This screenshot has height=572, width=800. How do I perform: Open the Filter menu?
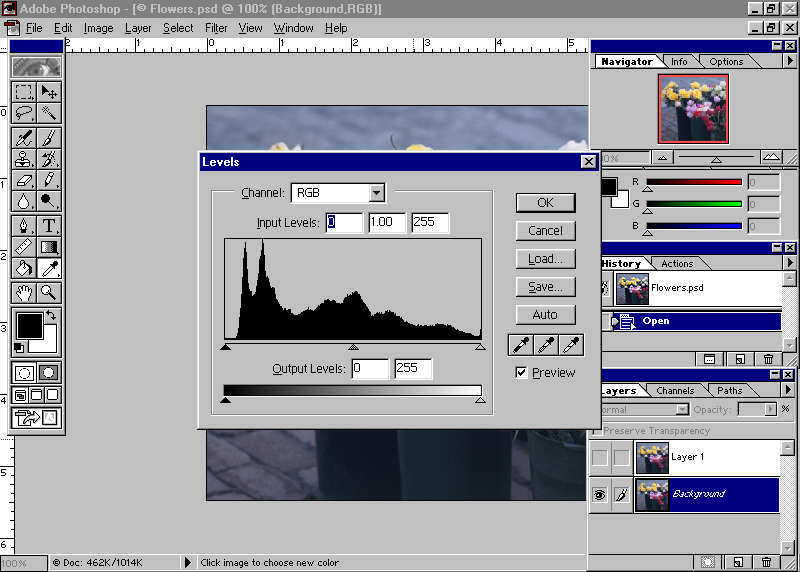pyautogui.click(x=216, y=28)
